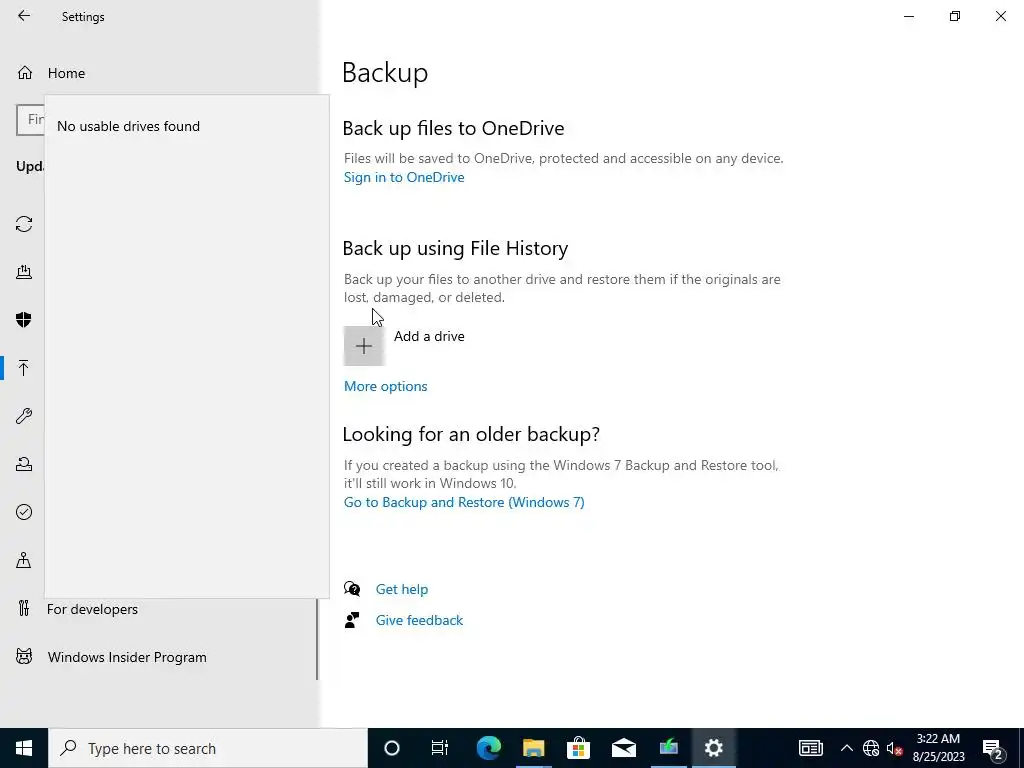1024x768 pixels.
Task: Click 'Back up using File History' heading
Action: (x=455, y=249)
